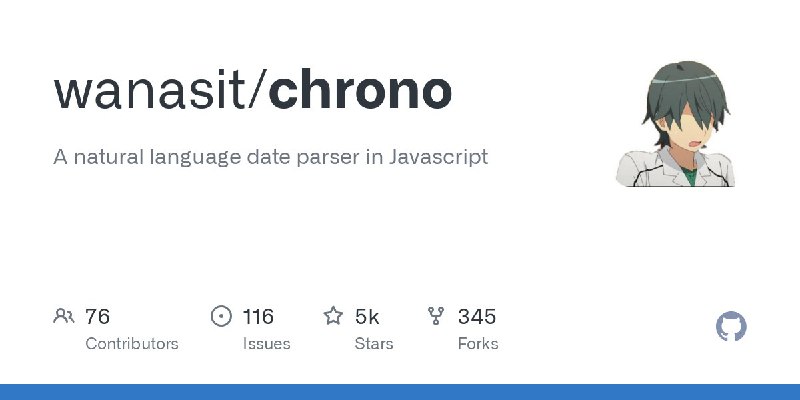Screen dimensions: 800x400
Task: Click the 345 forks count
Action: (477, 316)
